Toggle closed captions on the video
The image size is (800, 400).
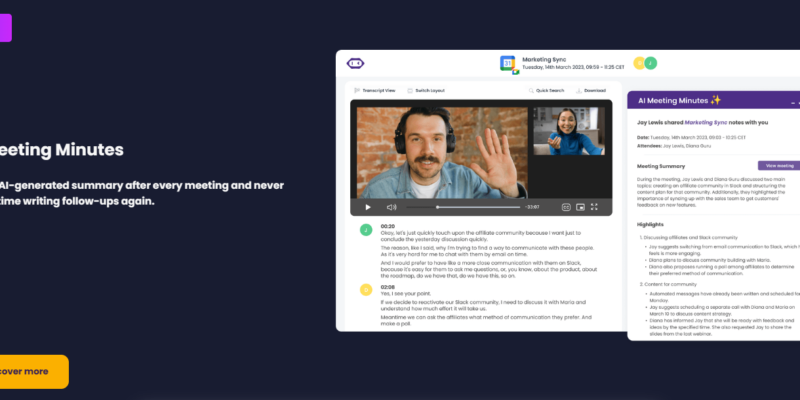(566, 207)
